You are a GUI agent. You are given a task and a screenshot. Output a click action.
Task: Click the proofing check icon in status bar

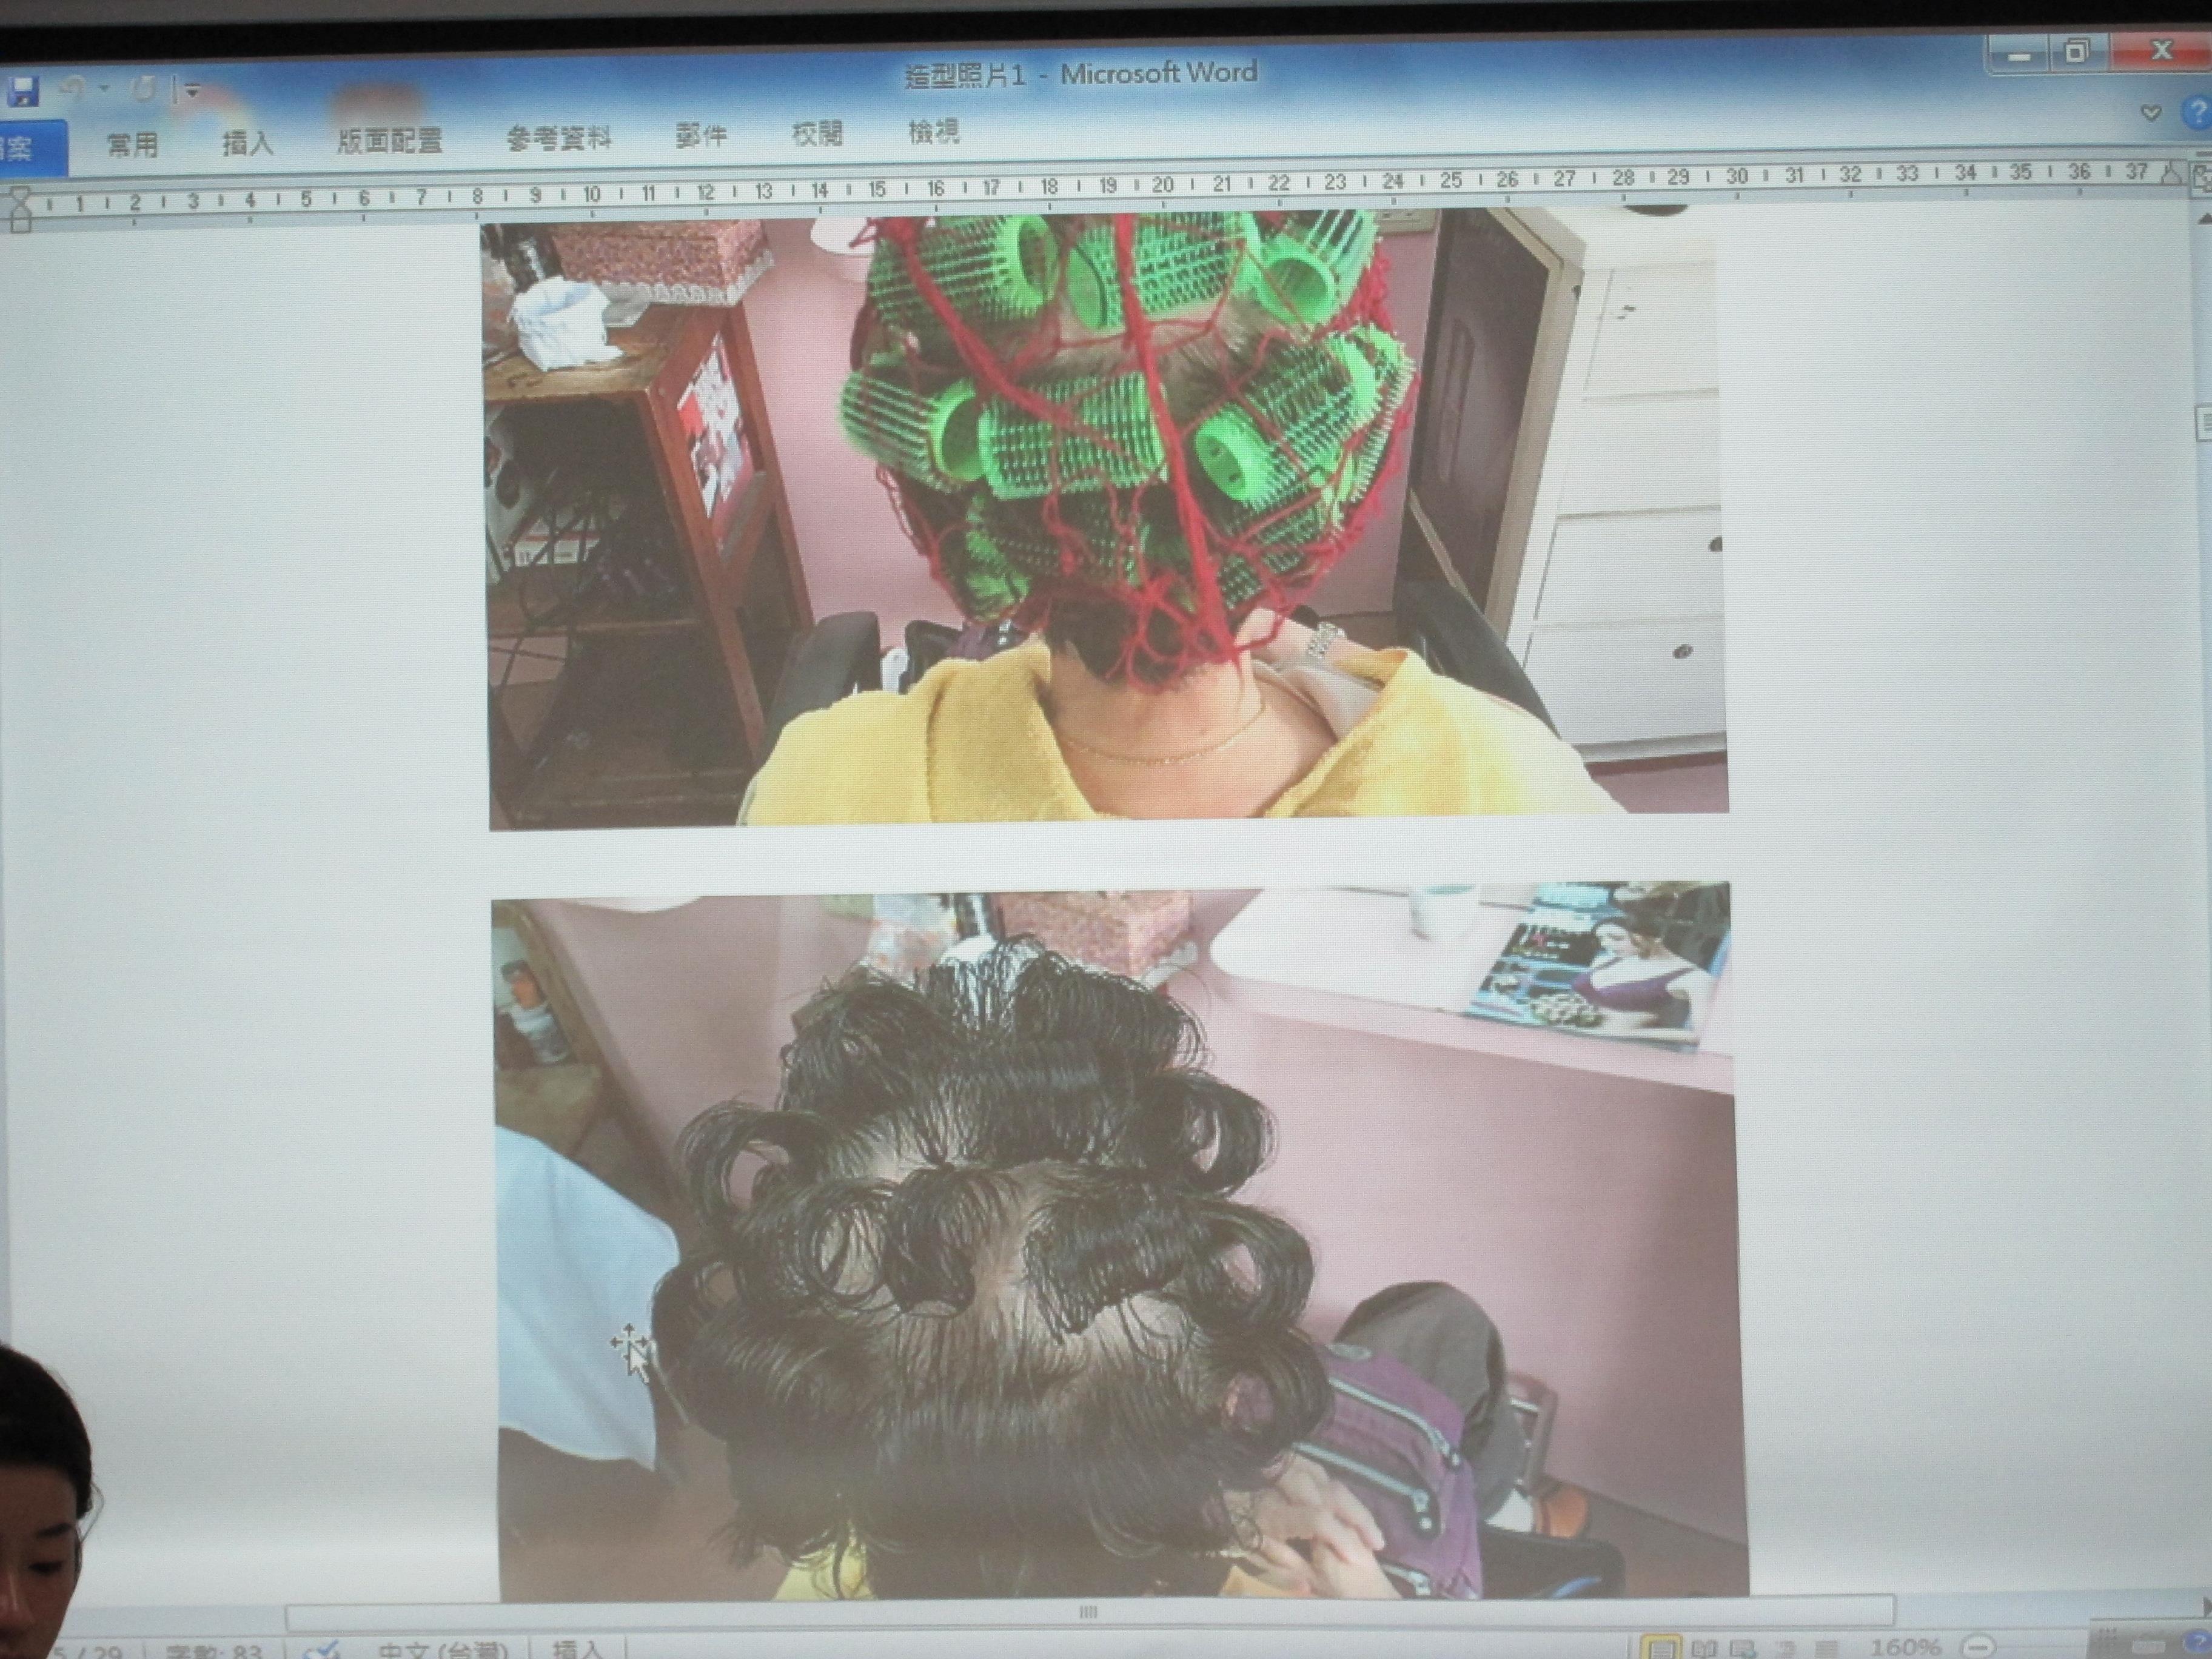[322, 1650]
